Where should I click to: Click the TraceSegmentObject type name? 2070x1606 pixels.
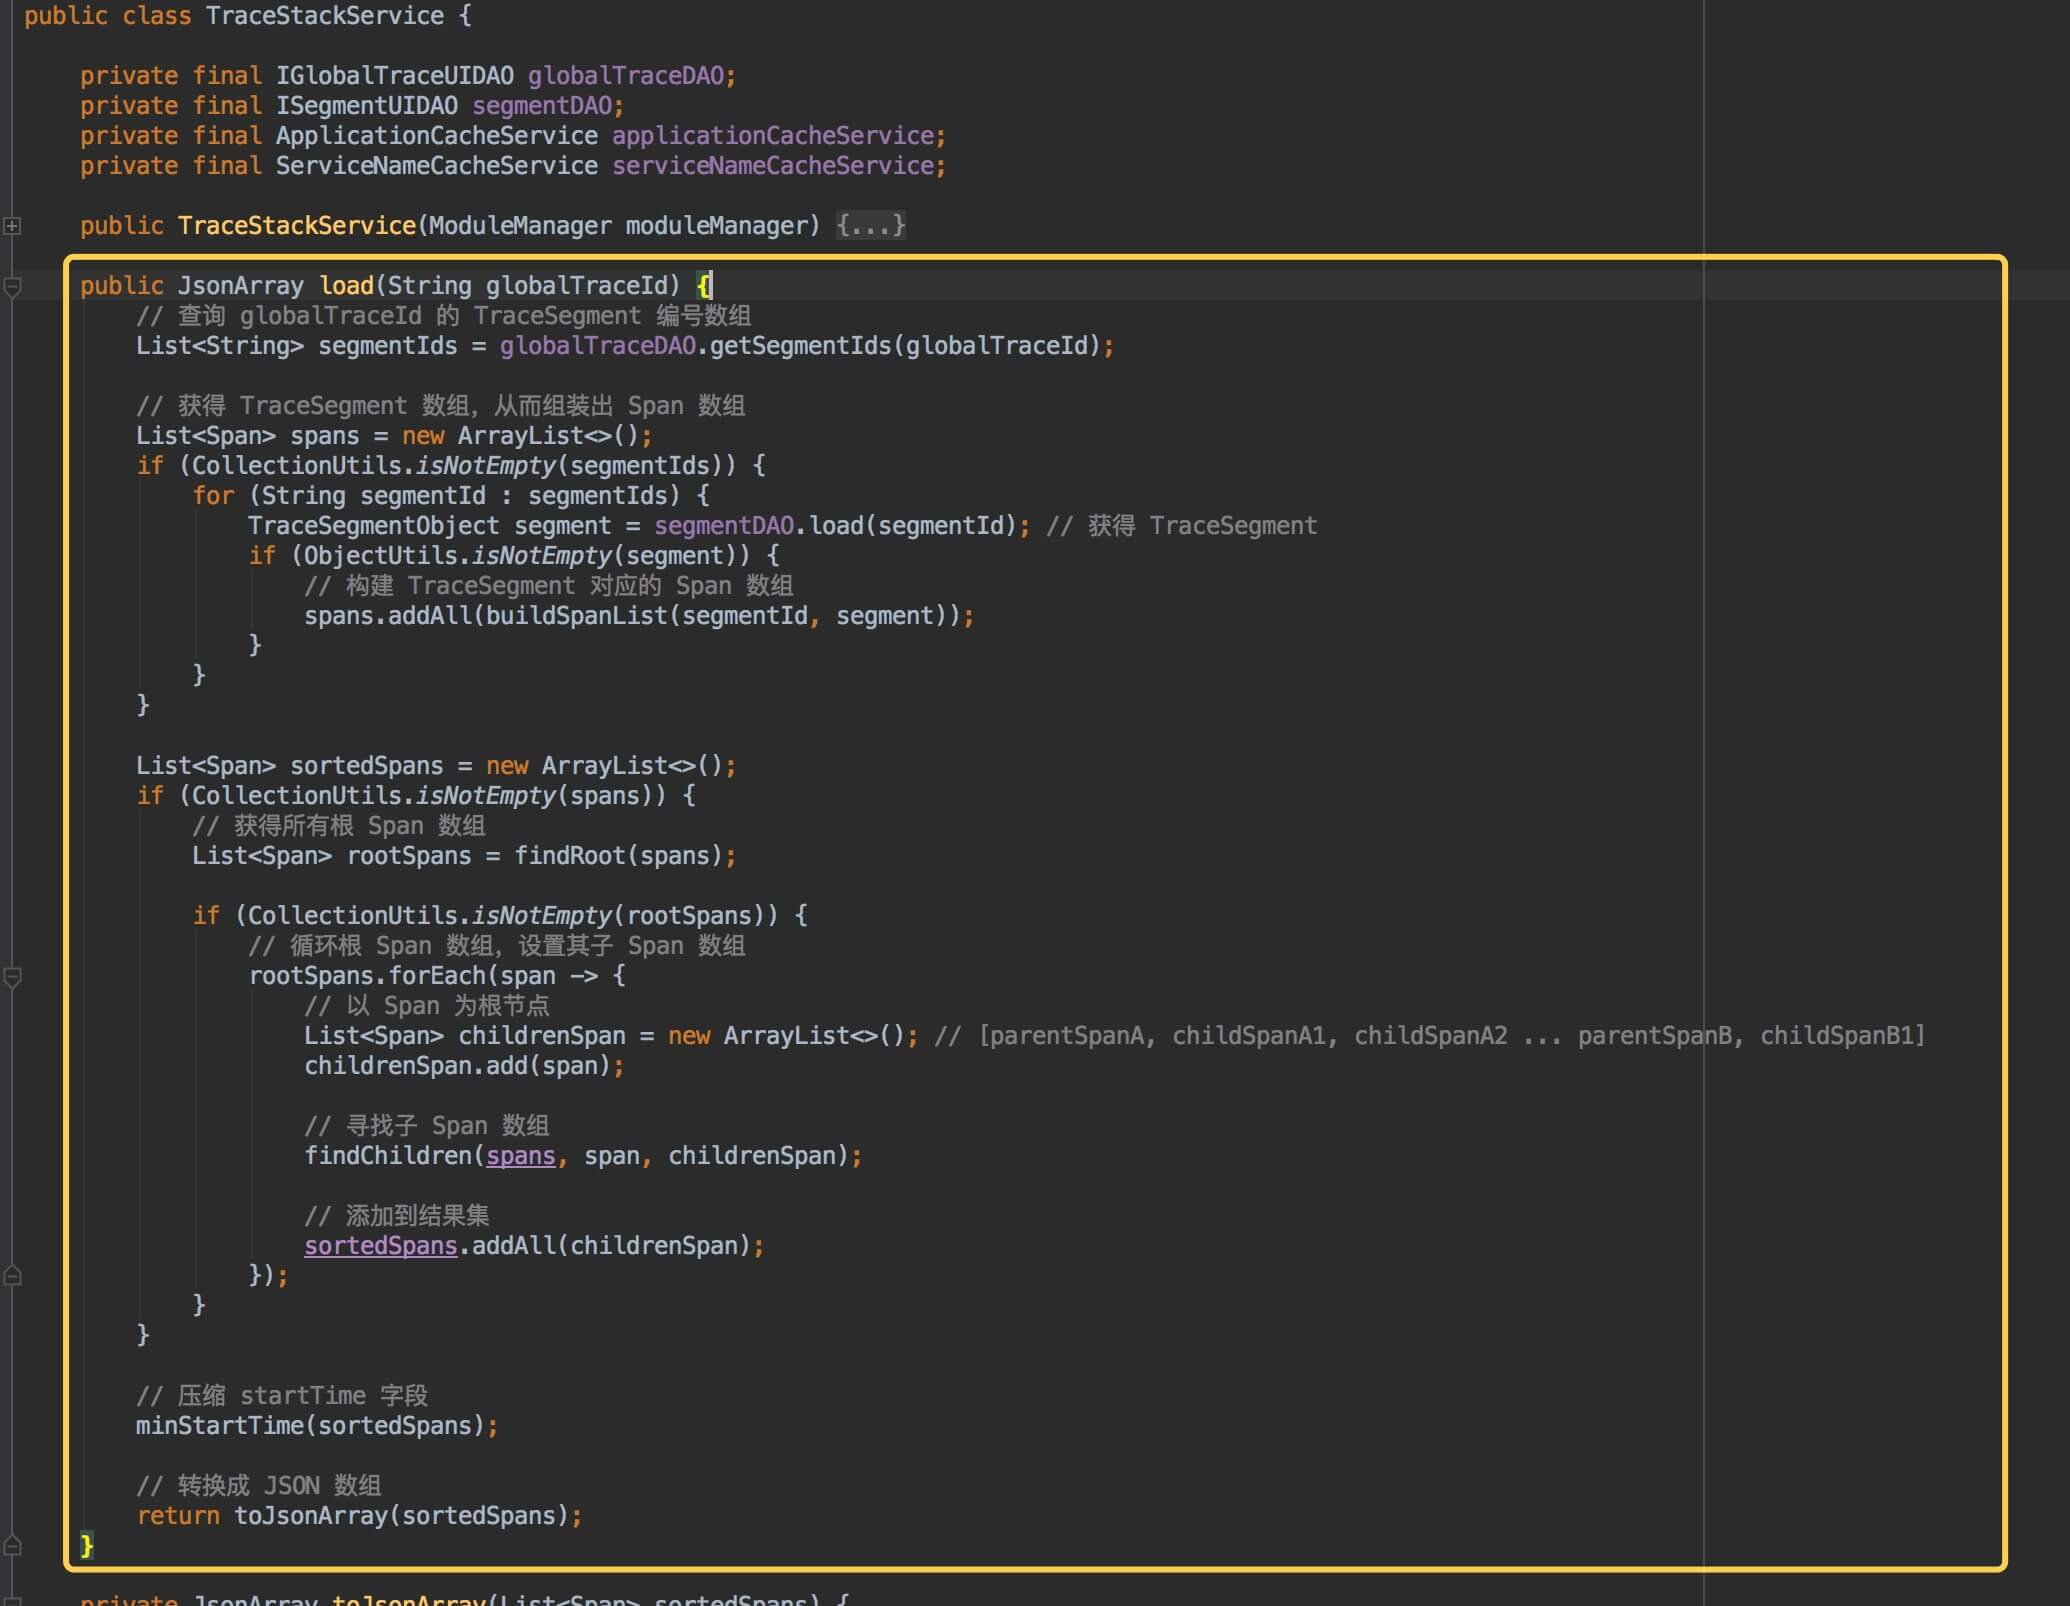click(373, 526)
